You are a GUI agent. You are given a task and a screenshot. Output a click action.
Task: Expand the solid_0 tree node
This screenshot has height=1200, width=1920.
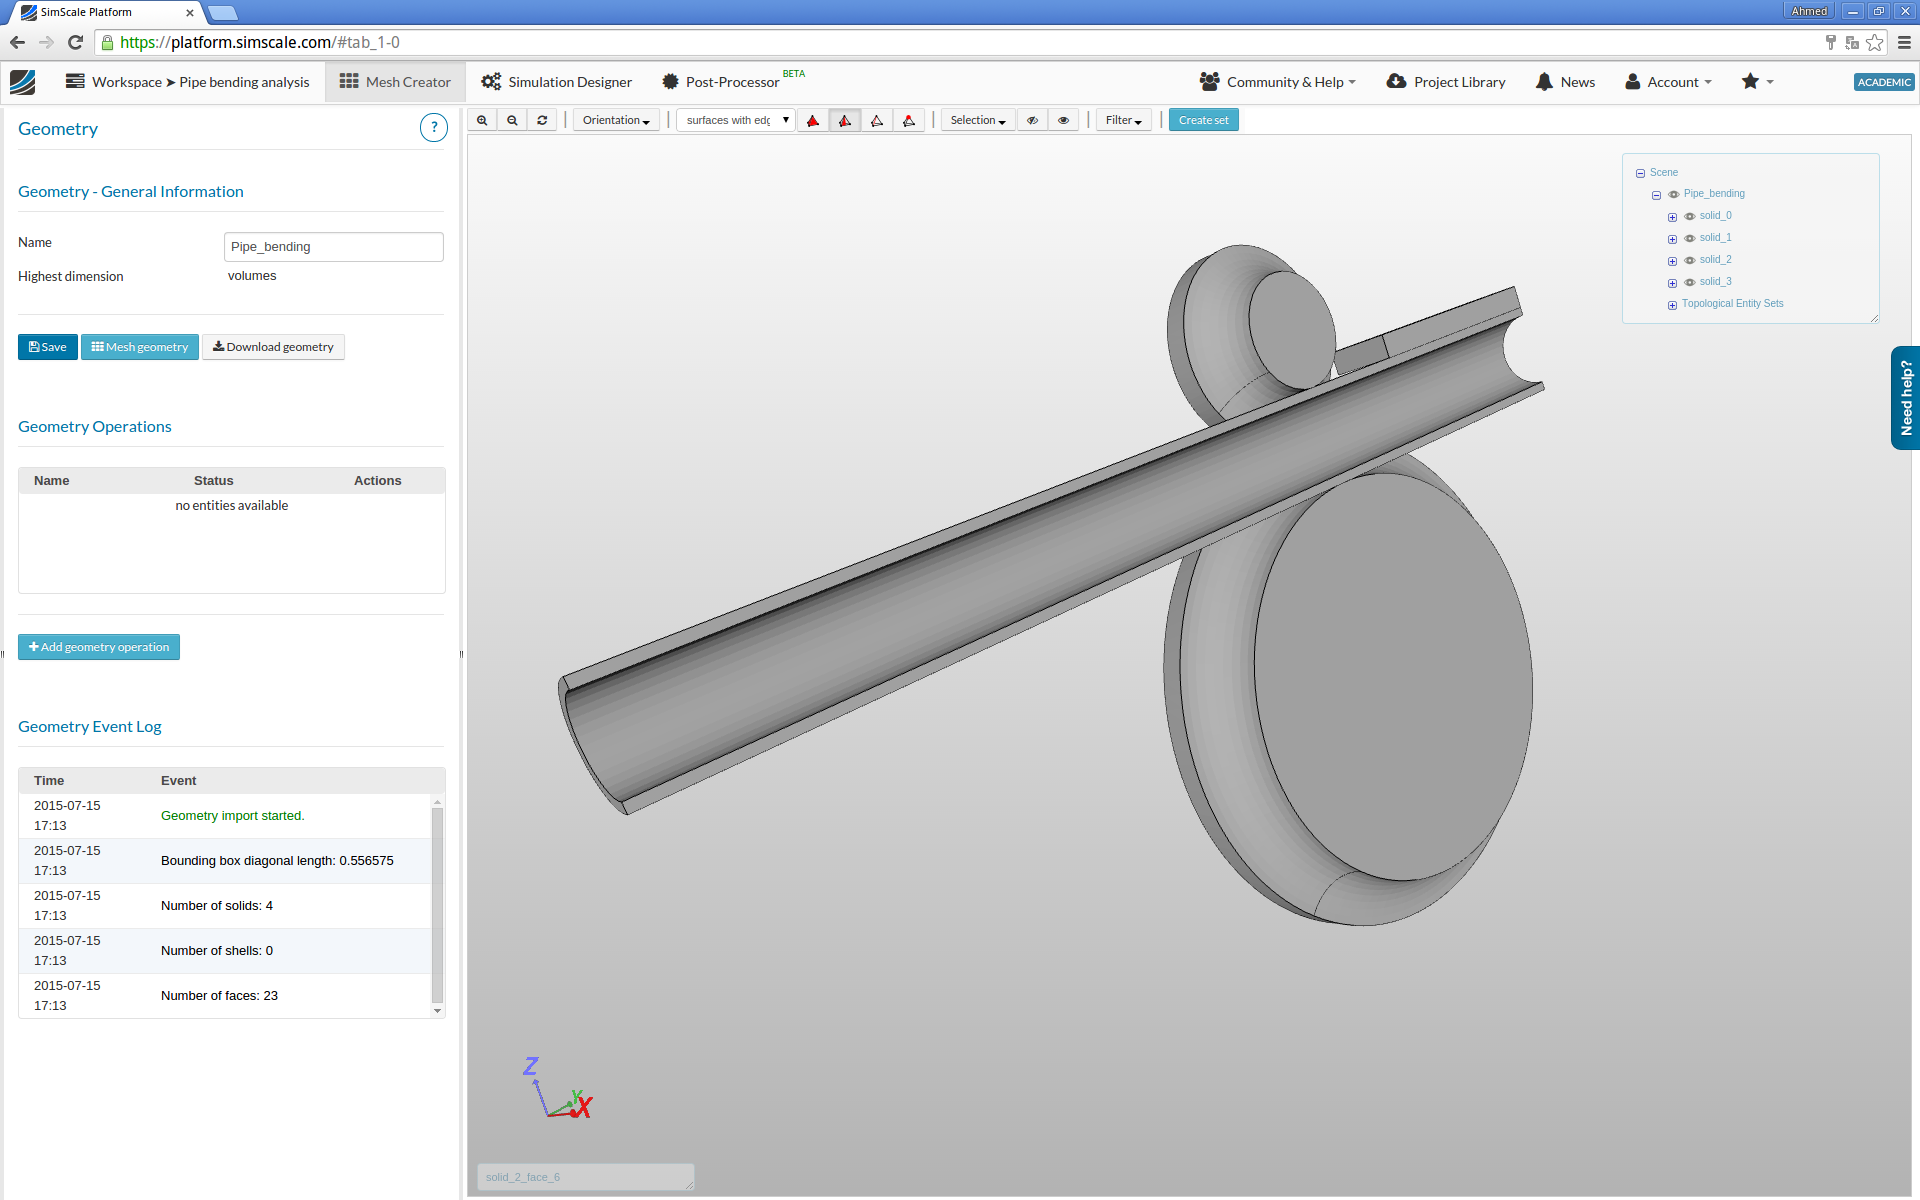[1672, 217]
